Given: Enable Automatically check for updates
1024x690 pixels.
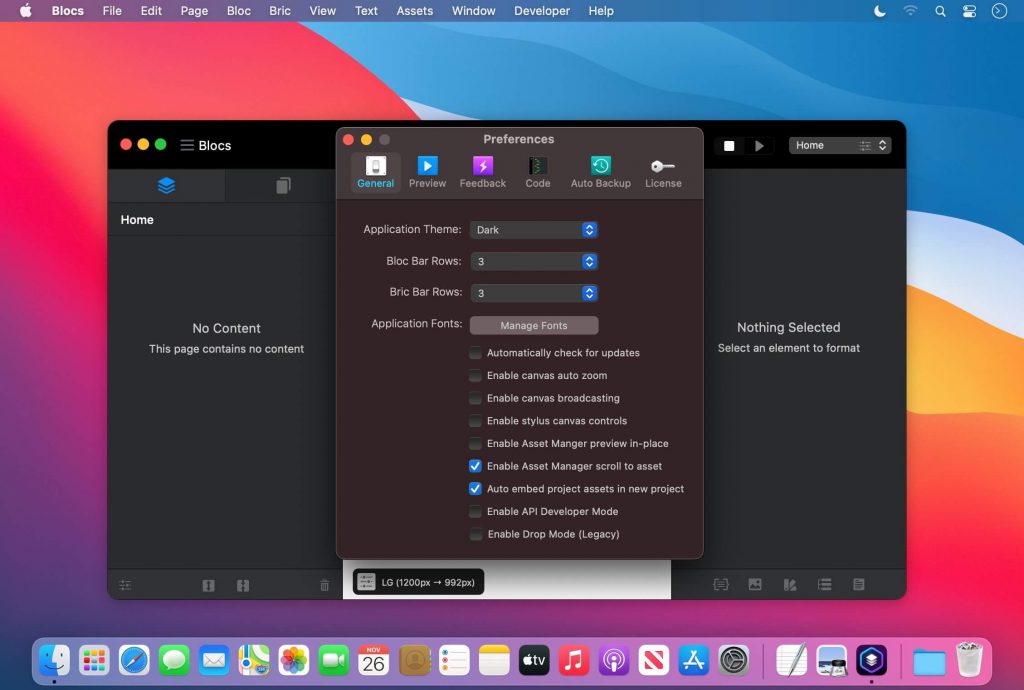Looking at the screenshot, I should point(476,353).
